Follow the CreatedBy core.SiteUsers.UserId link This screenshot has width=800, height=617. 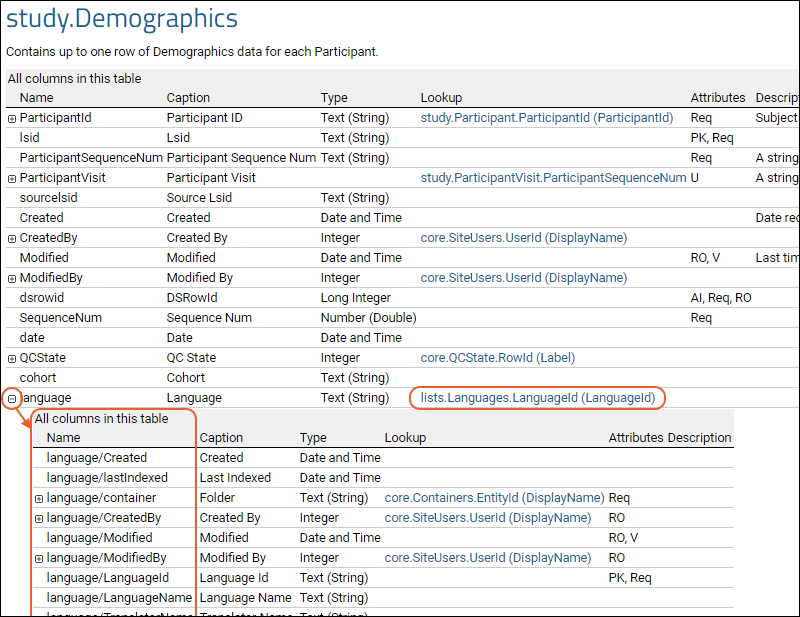(x=523, y=238)
